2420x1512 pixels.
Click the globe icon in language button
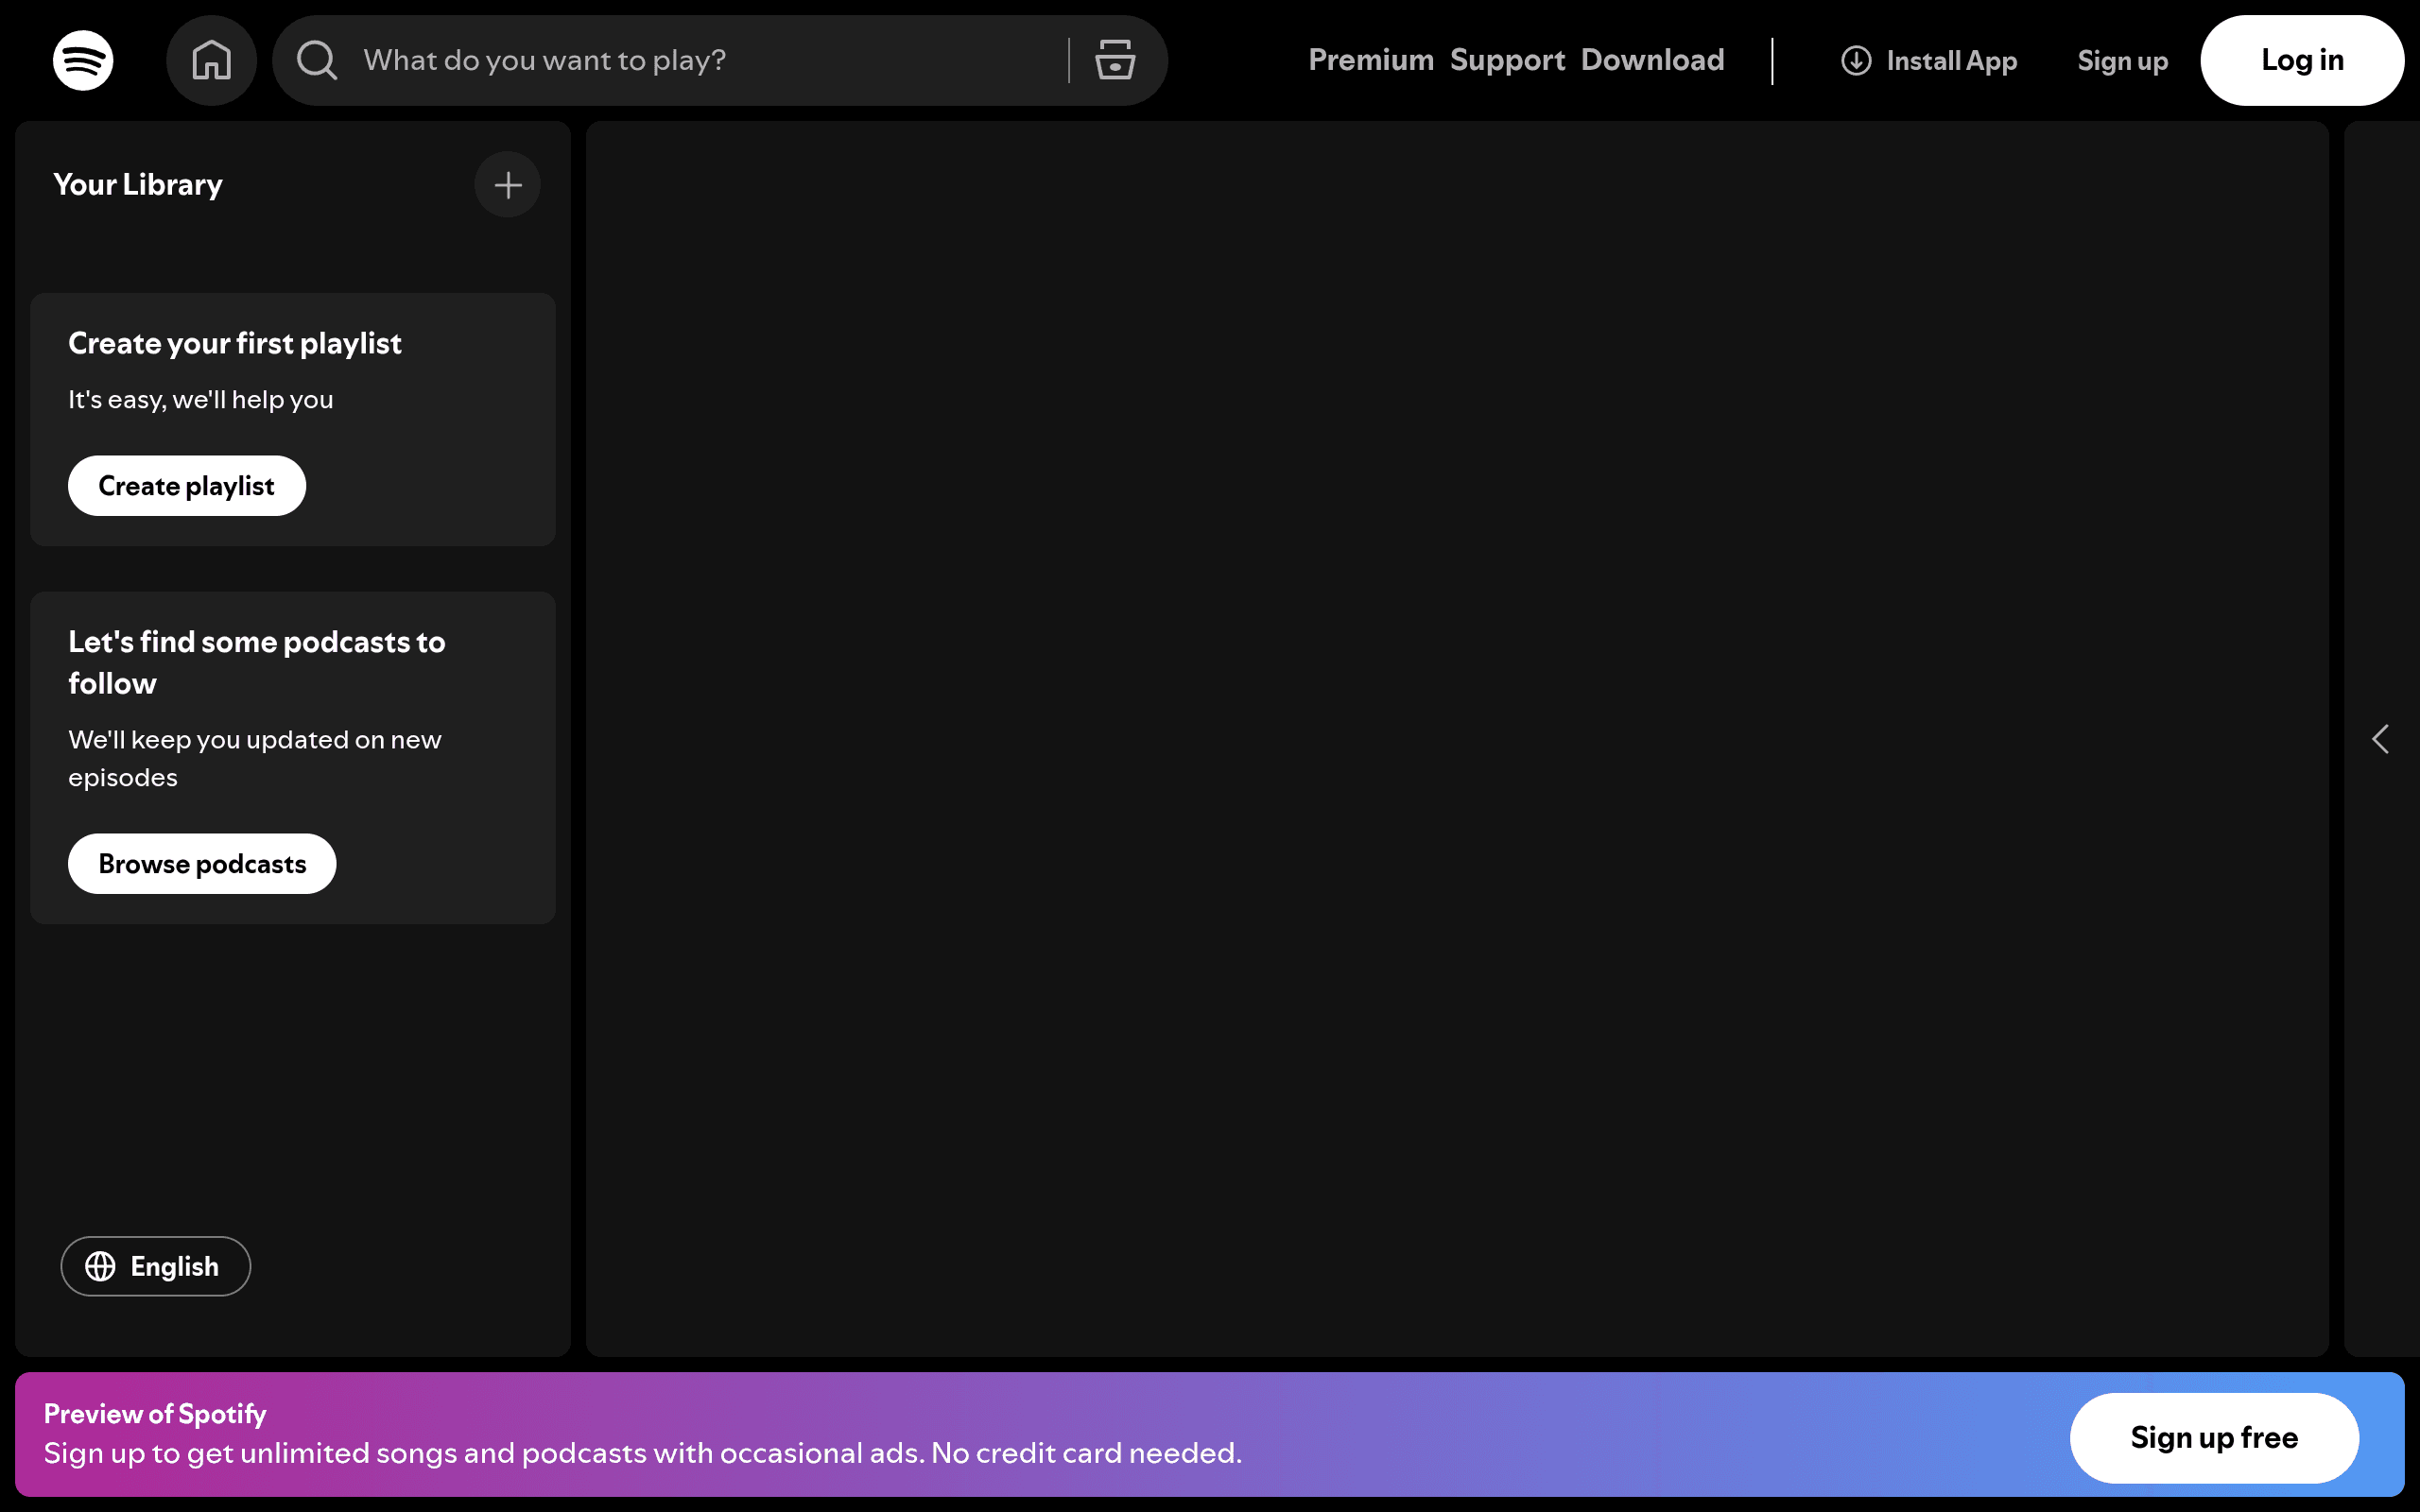click(100, 1266)
